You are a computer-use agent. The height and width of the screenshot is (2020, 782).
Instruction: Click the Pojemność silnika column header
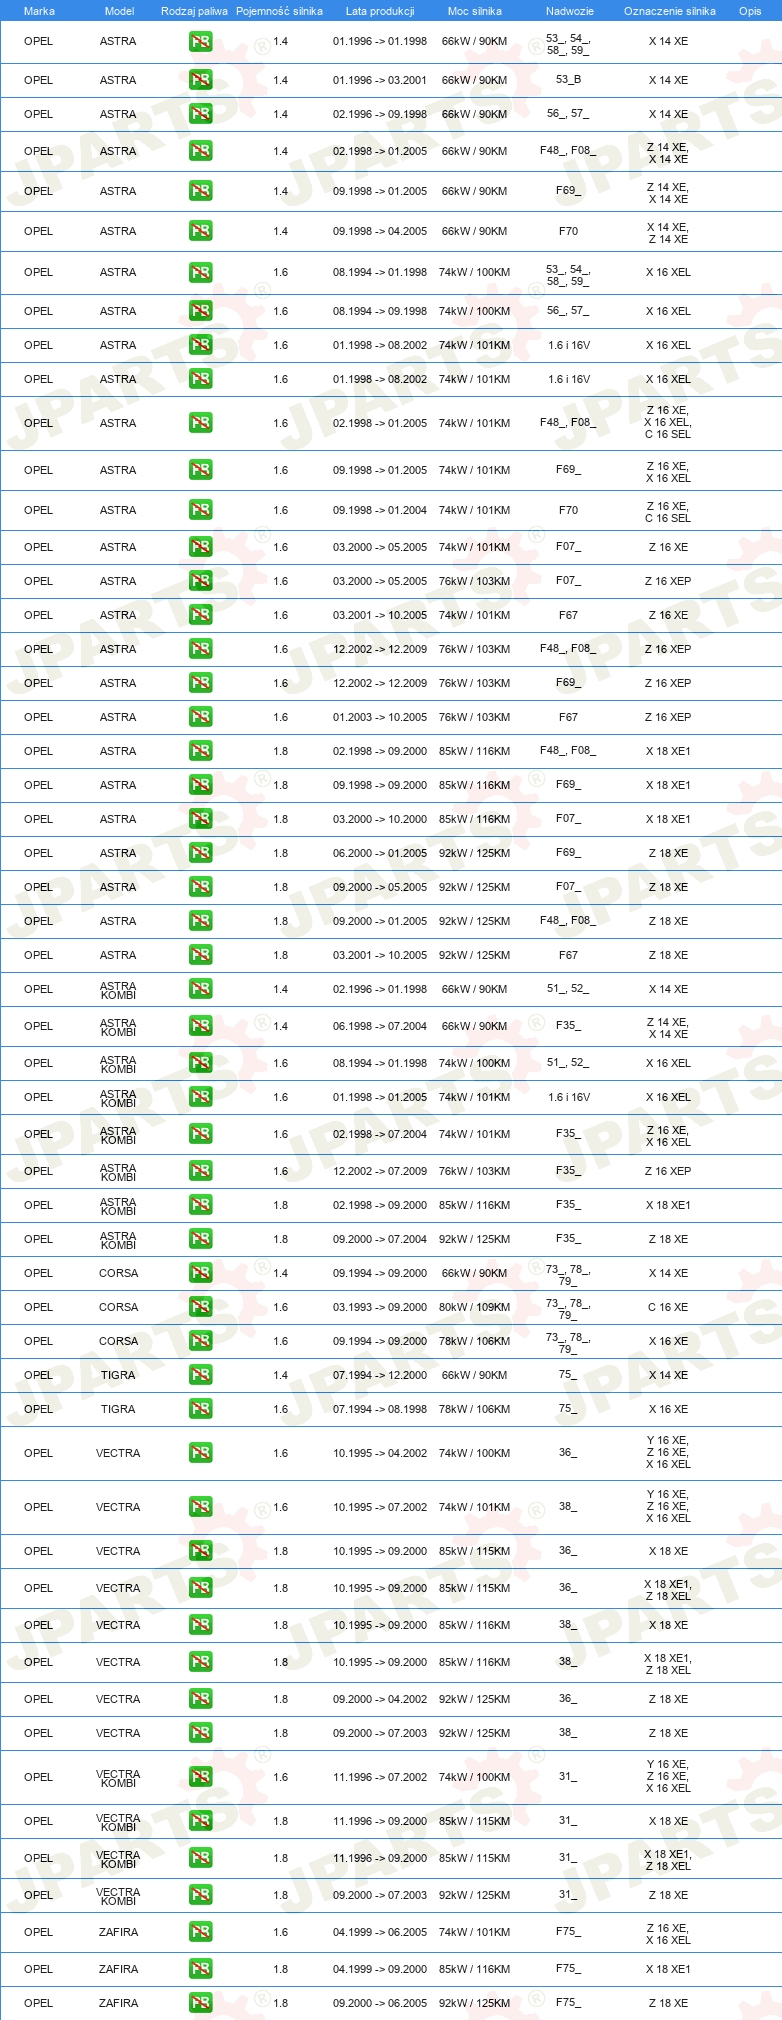pos(279,11)
